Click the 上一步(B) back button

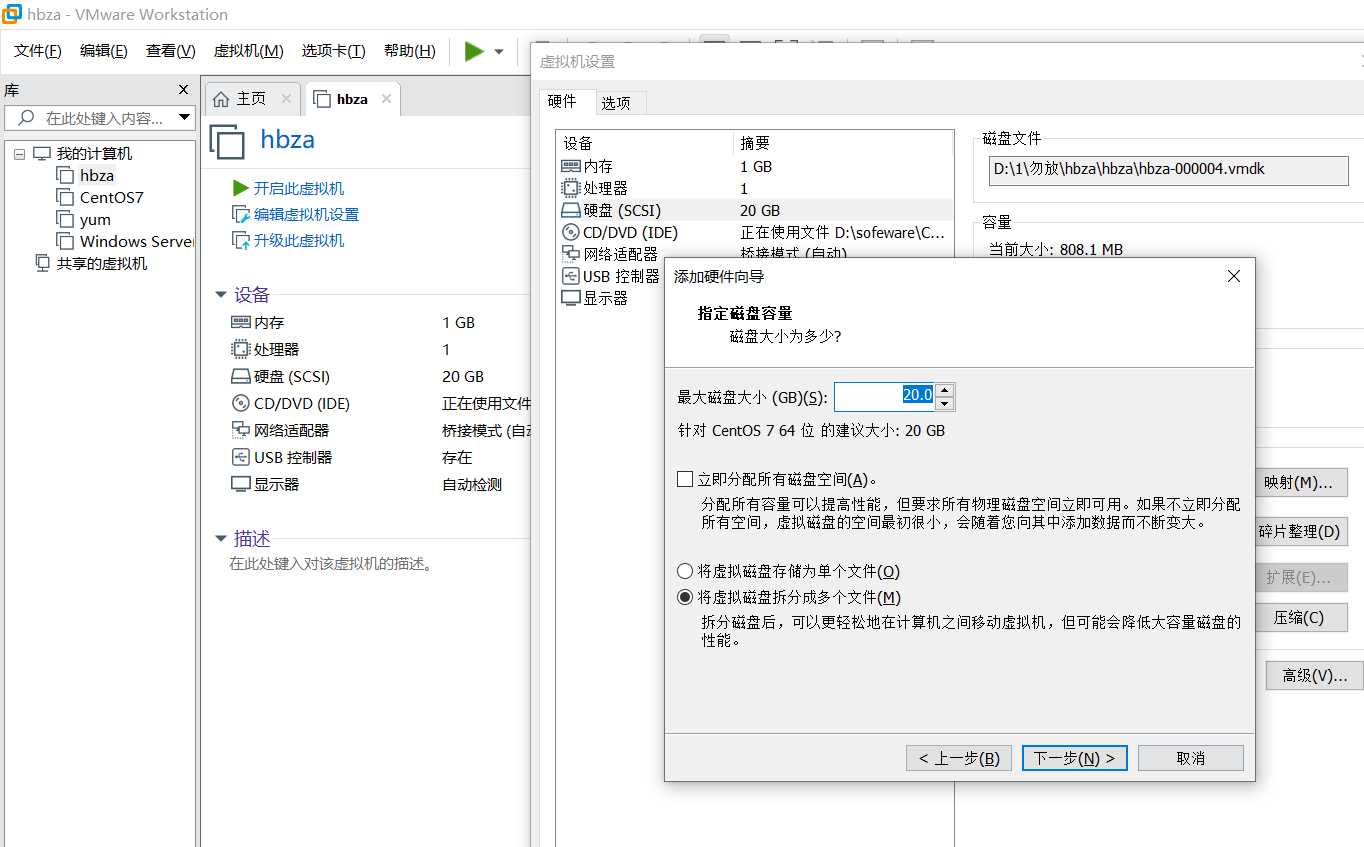pos(959,758)
